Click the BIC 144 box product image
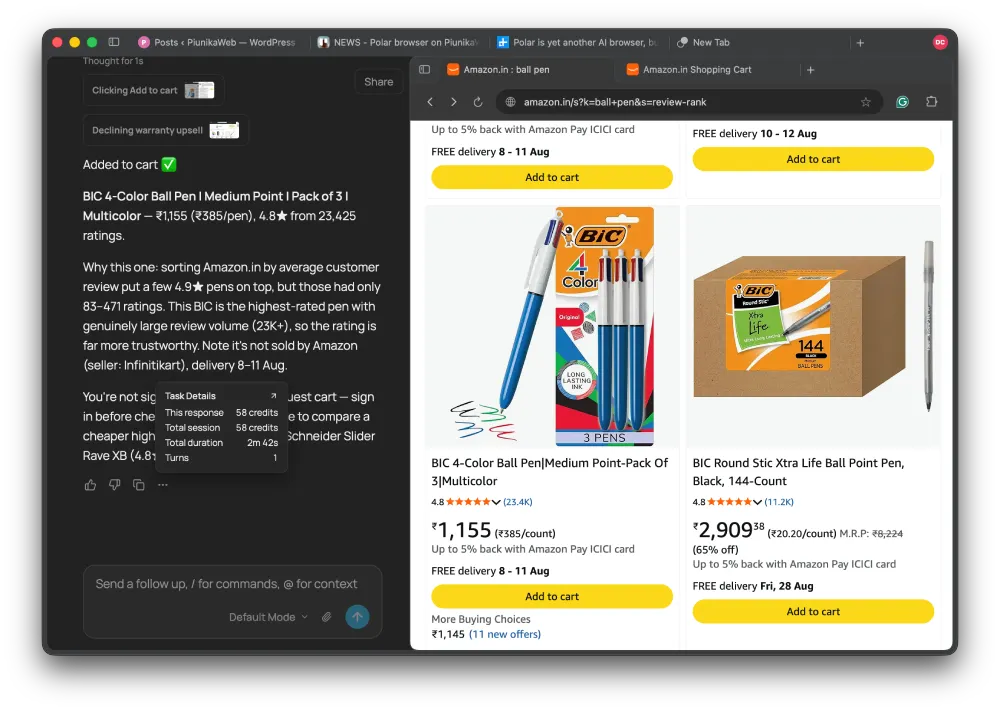Viewport: 1000px width, 711px height. click(x=813, y=326)
